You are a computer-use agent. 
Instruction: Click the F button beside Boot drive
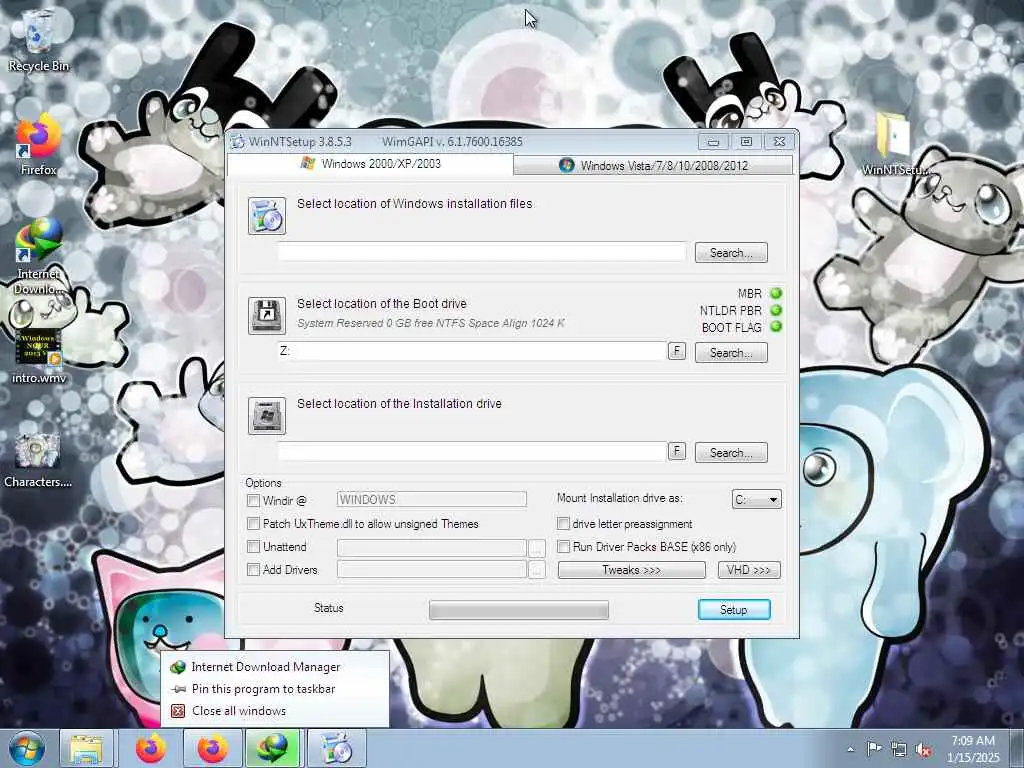click(677, 351)
